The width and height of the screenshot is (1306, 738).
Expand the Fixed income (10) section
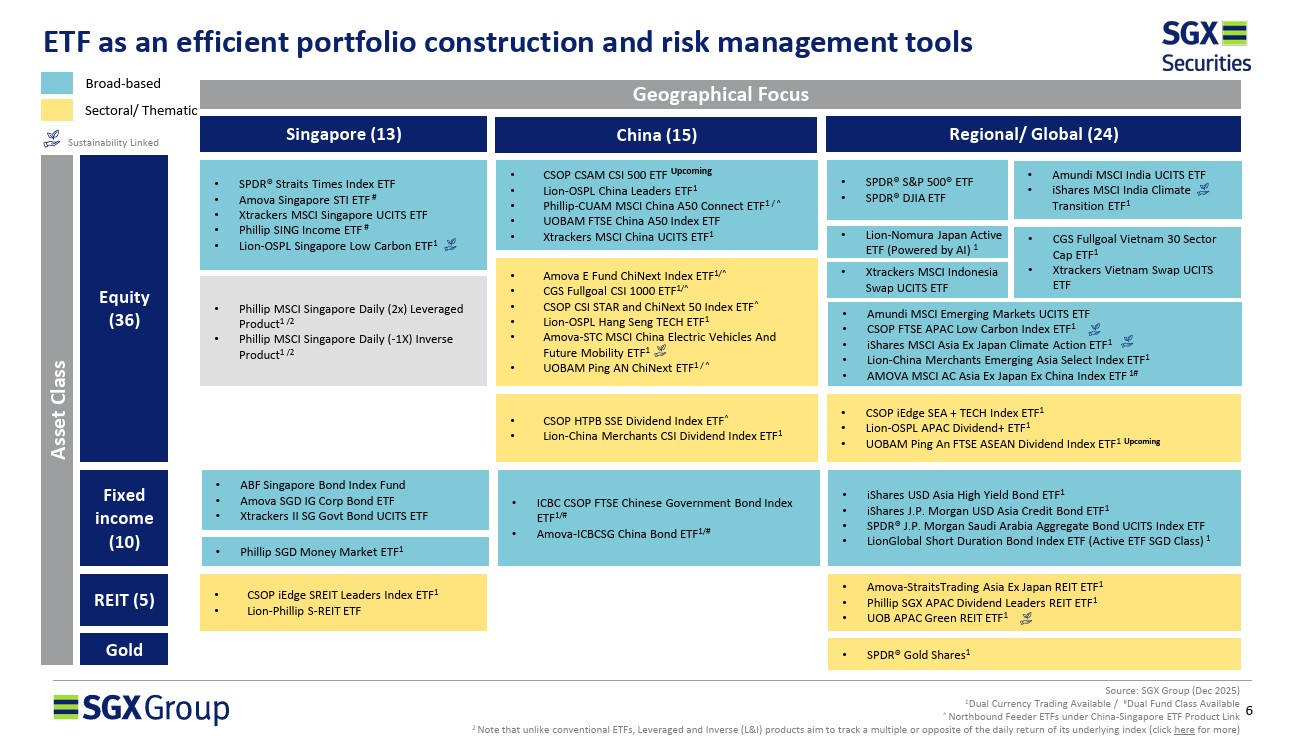click(124, 518)
